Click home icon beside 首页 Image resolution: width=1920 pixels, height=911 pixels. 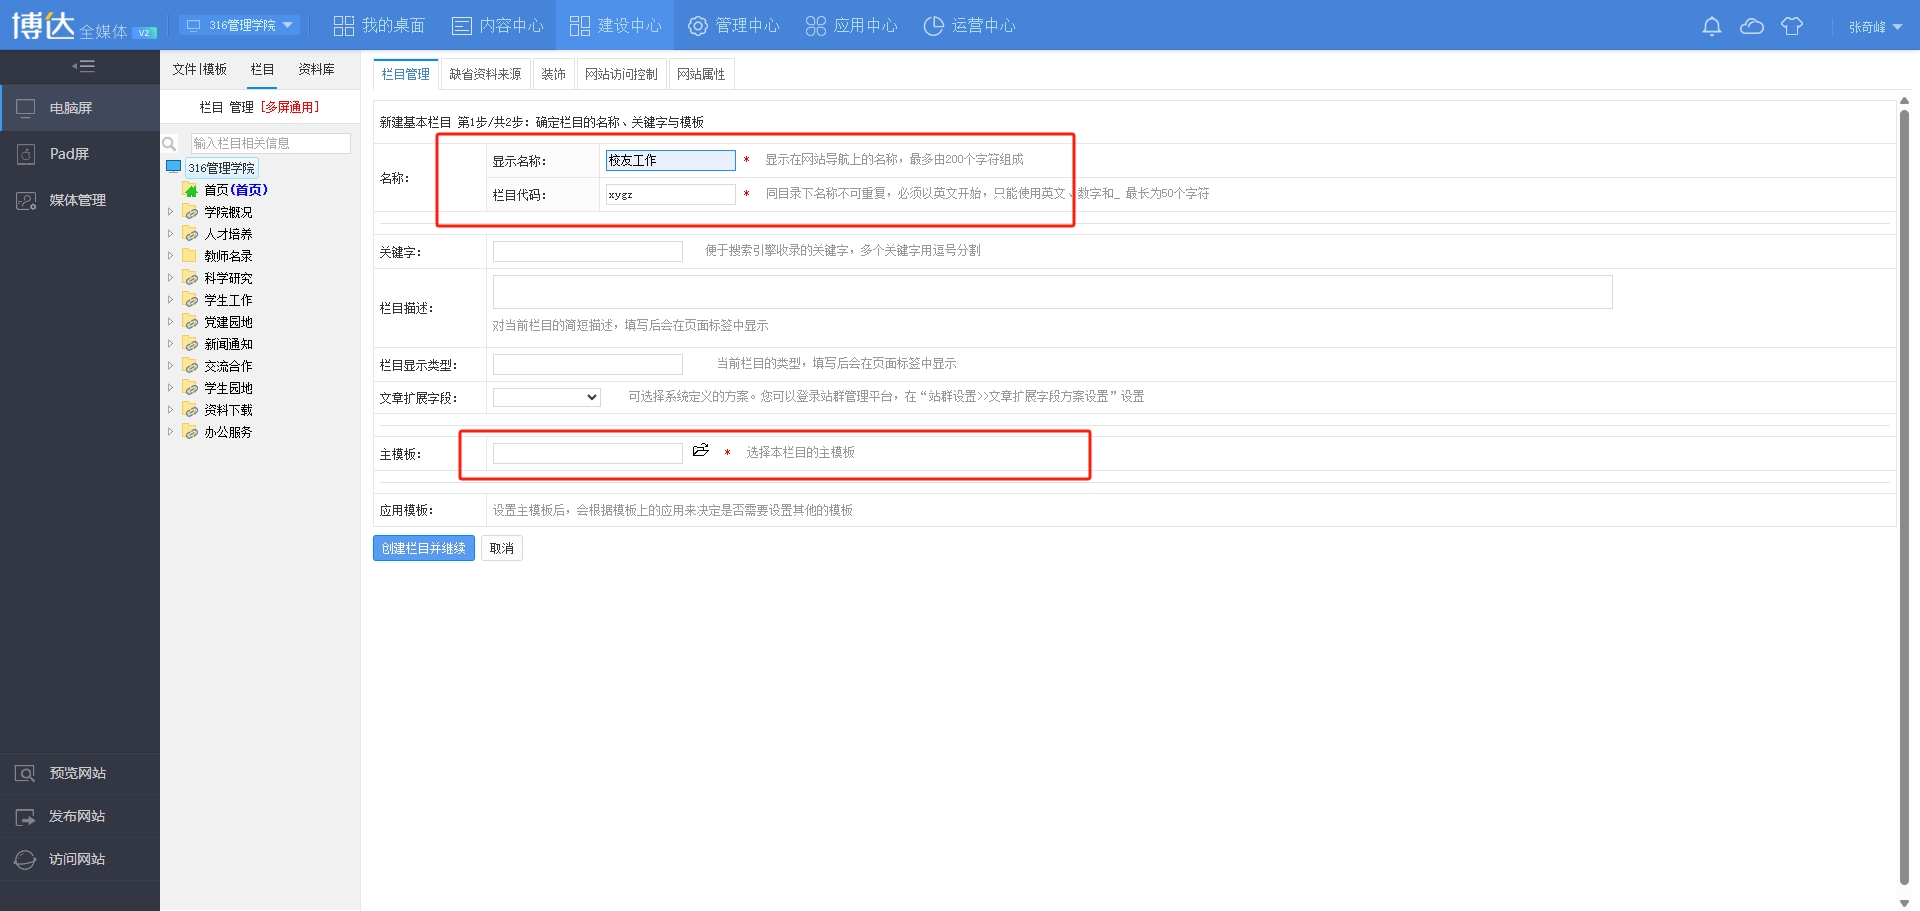(190, 190)
